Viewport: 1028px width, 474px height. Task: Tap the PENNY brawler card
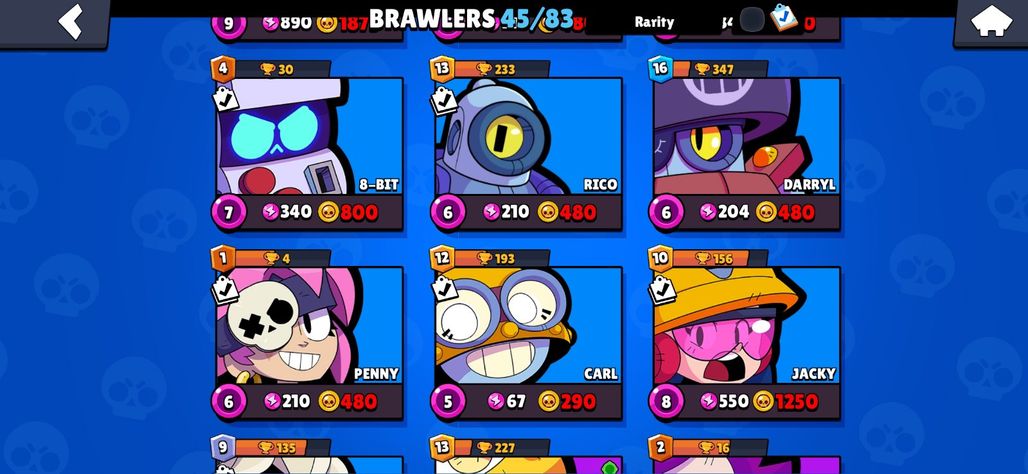(309, 325)
